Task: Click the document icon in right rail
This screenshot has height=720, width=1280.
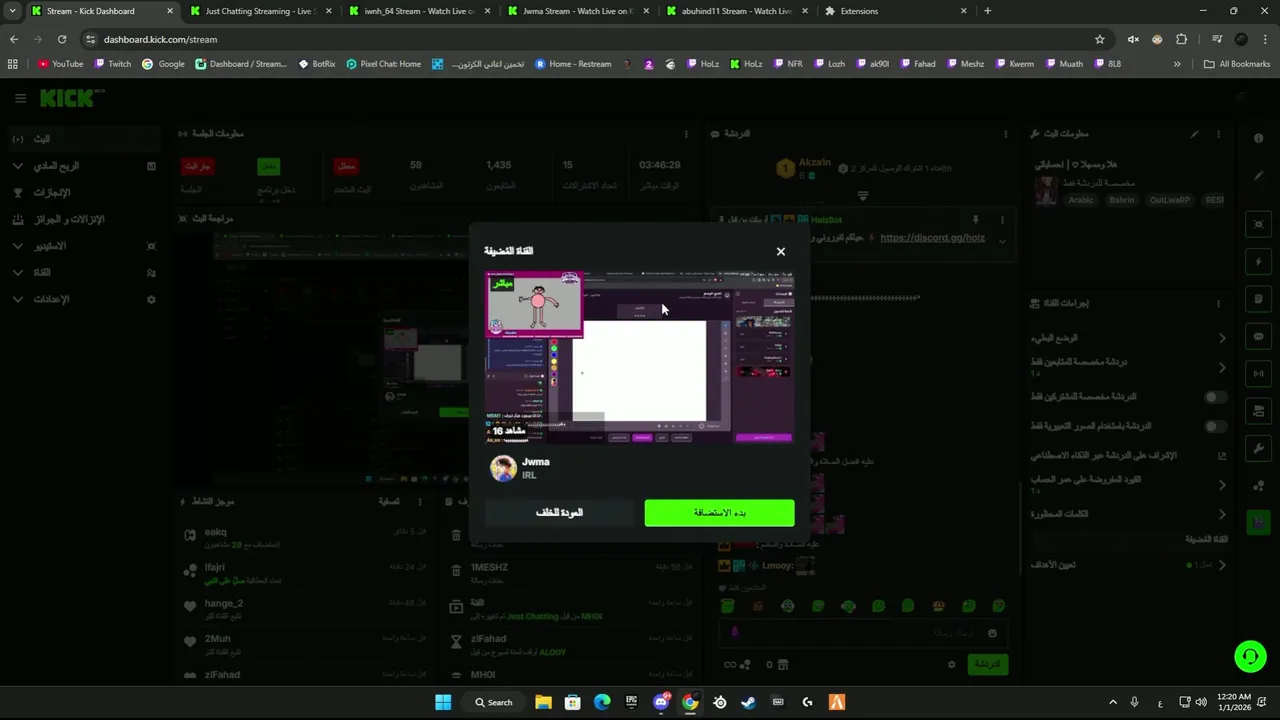Action: click(1259, 299)
